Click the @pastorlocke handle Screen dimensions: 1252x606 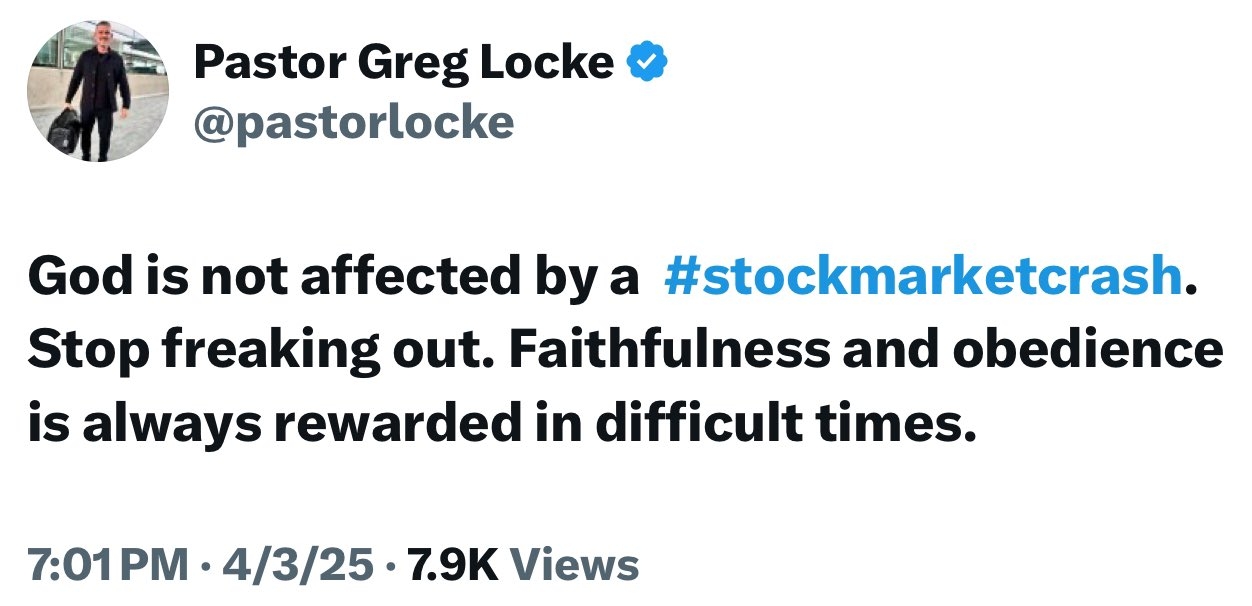pos(353,123)
